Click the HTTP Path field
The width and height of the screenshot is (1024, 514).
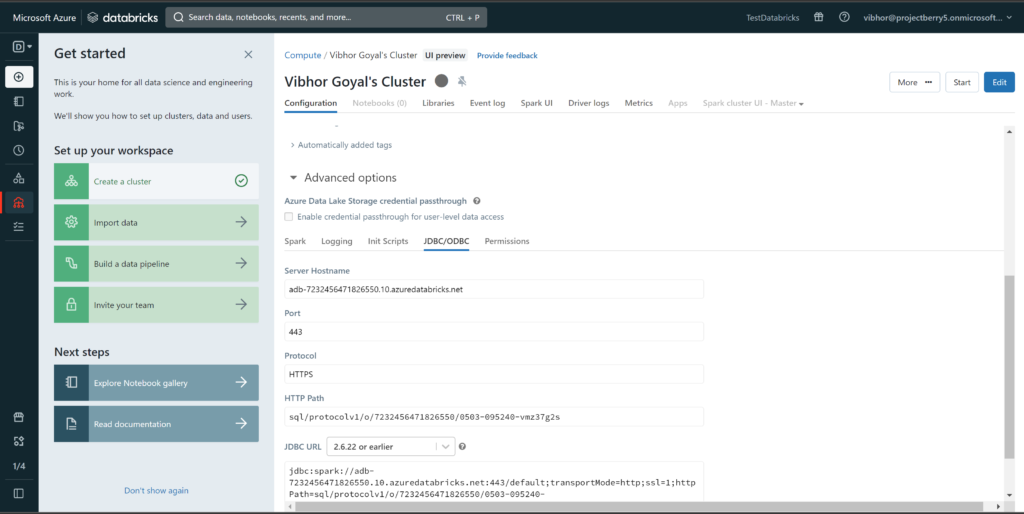coord(494,417)
